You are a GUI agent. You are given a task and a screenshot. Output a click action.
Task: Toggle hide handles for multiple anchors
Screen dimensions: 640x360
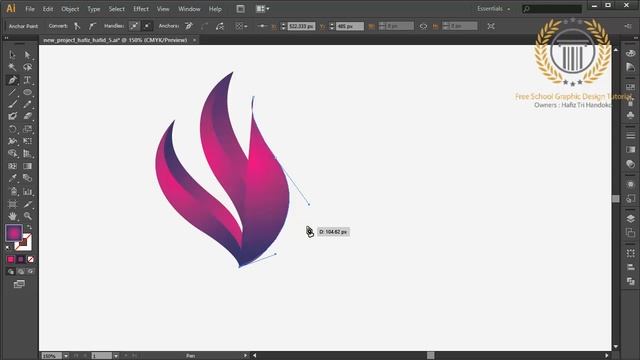[147, 26]
